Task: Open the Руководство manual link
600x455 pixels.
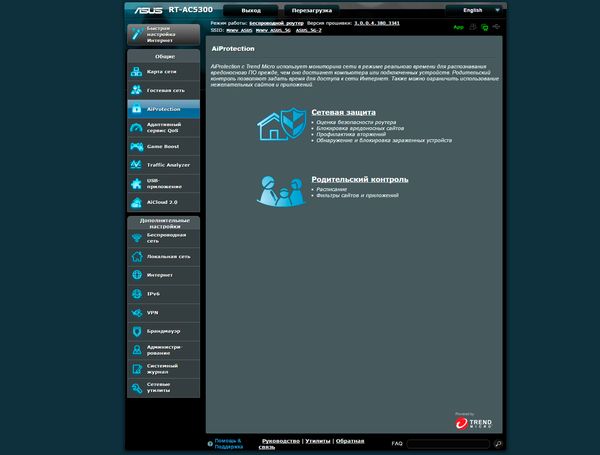Action: [x=281, y=441]
